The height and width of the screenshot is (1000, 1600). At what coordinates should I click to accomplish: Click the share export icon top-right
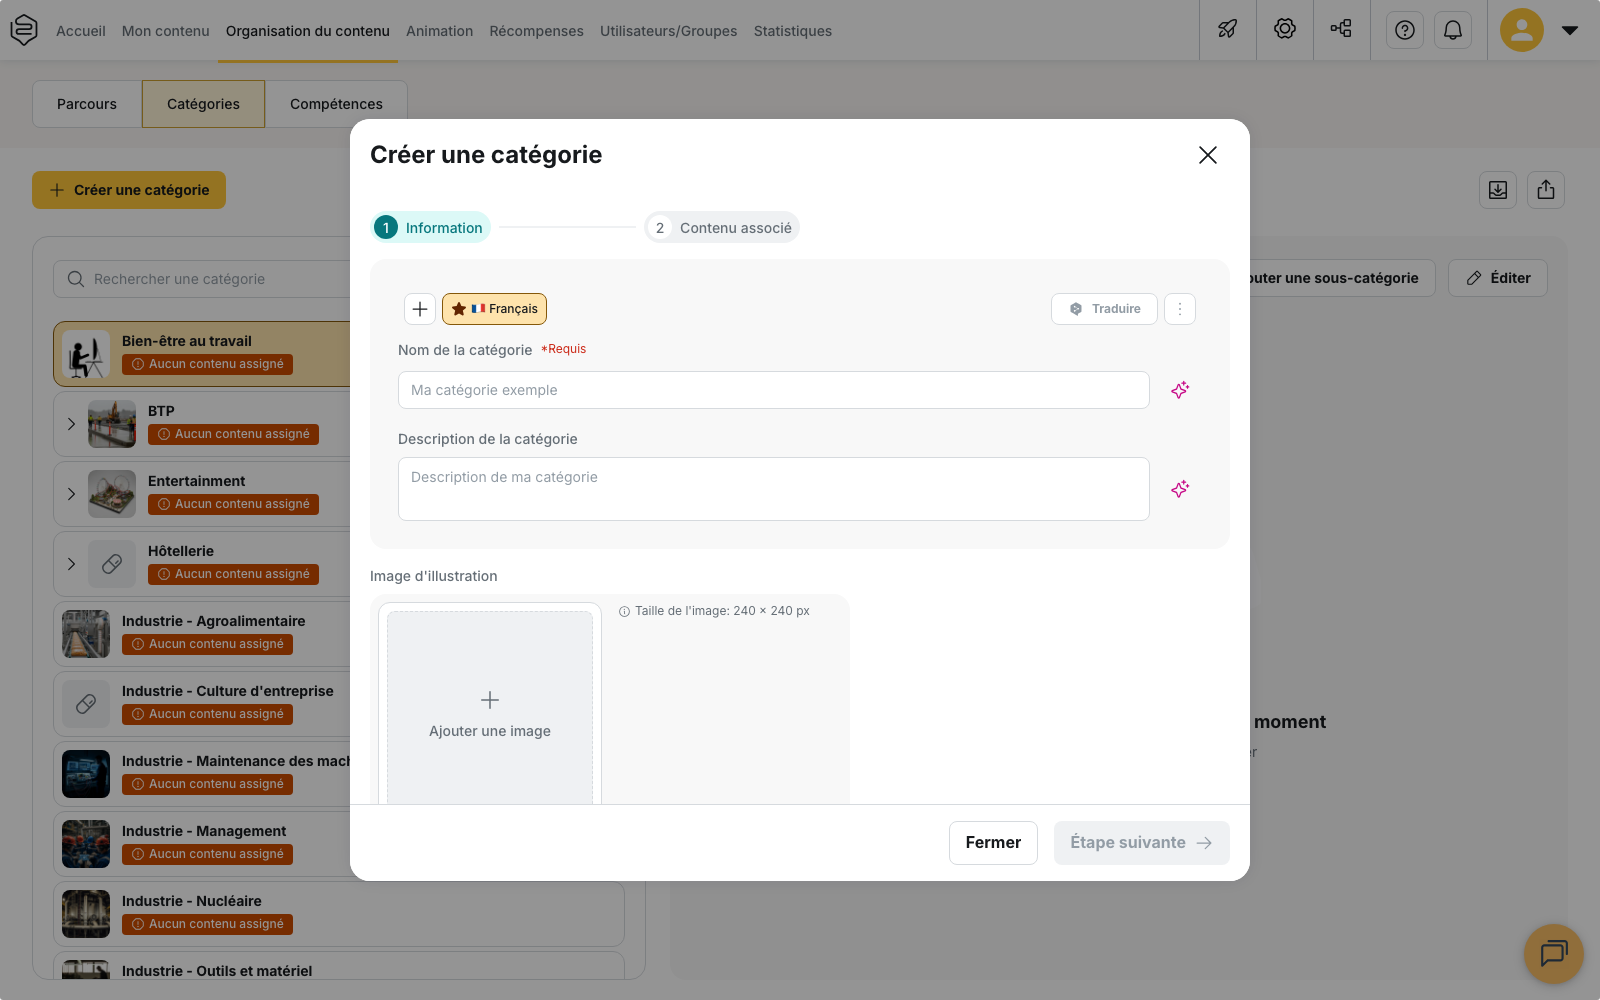1546,190
